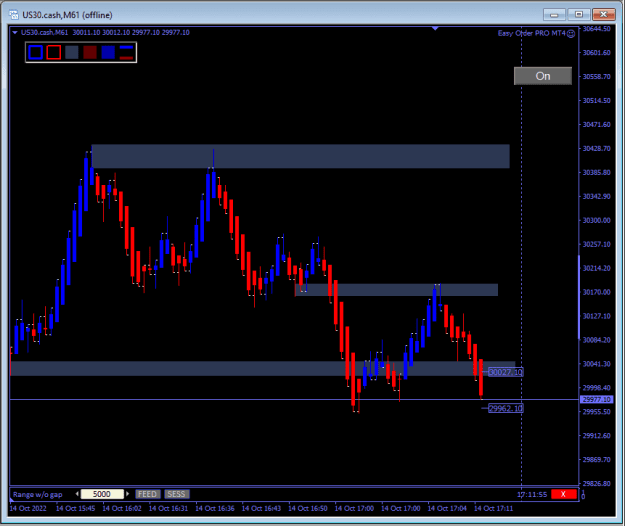The height and width of the screenshot is (526, 625).
Task: Select the lower support zone near 30041
Action: [263, 368]
